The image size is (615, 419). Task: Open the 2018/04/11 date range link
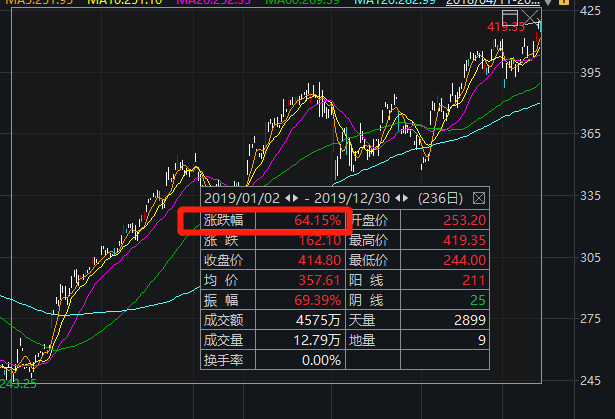(493, 2)
